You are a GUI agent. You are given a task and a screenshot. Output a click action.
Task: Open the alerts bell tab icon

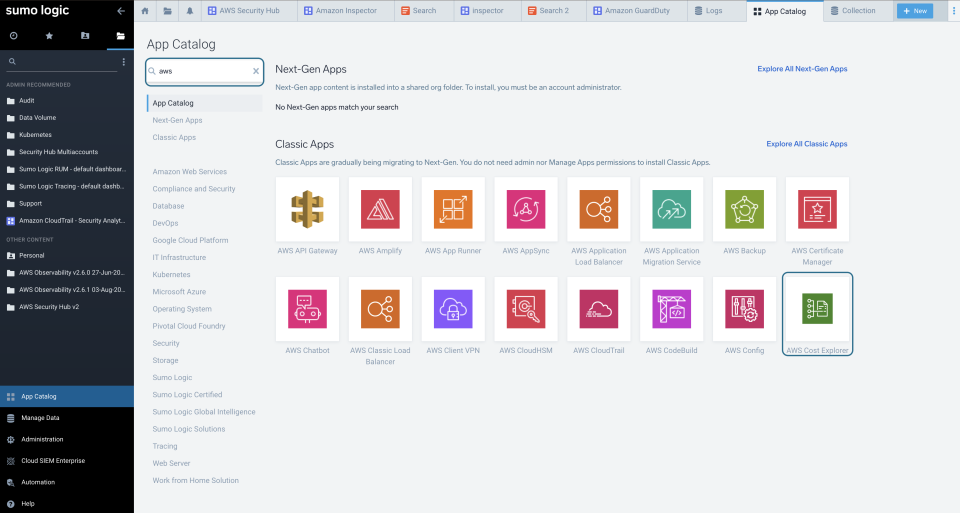coord(190,10)
